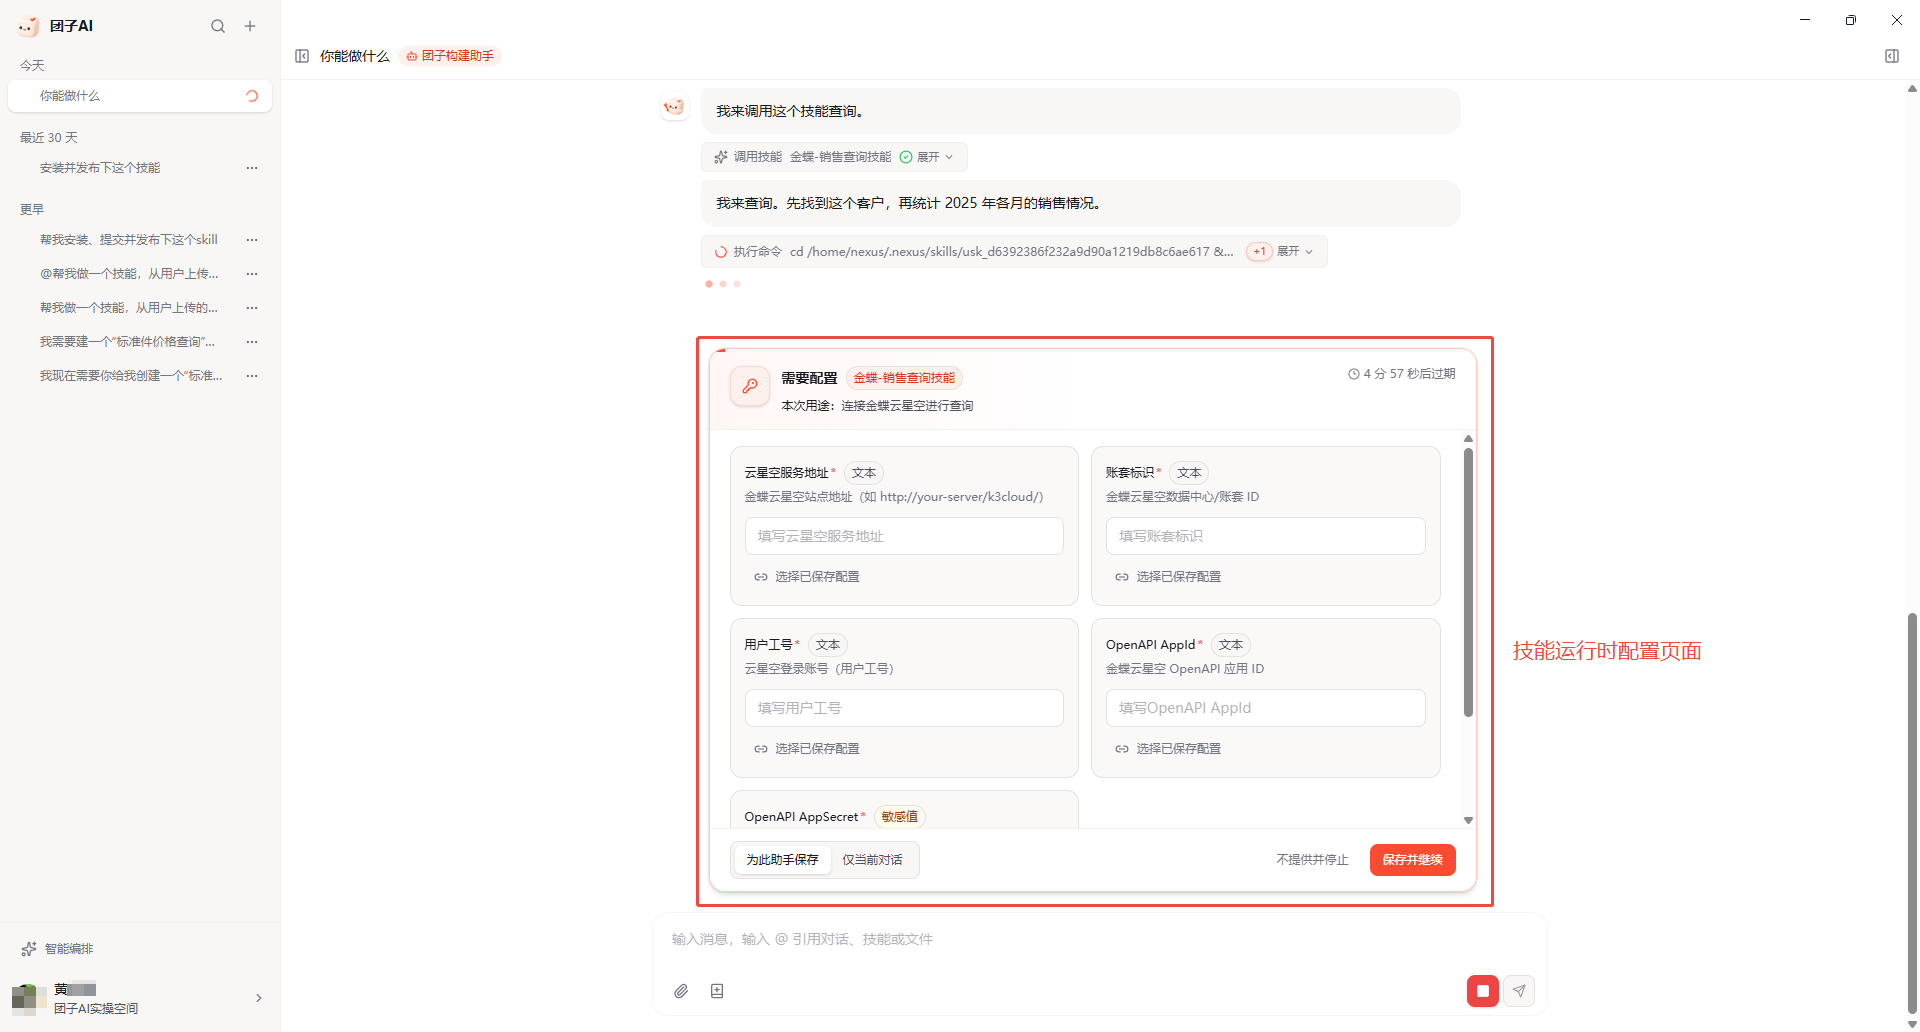Click the main chat vertical scrollbar
Viewport: 1920px width, 1032px height.
(x=1912, y=813)
